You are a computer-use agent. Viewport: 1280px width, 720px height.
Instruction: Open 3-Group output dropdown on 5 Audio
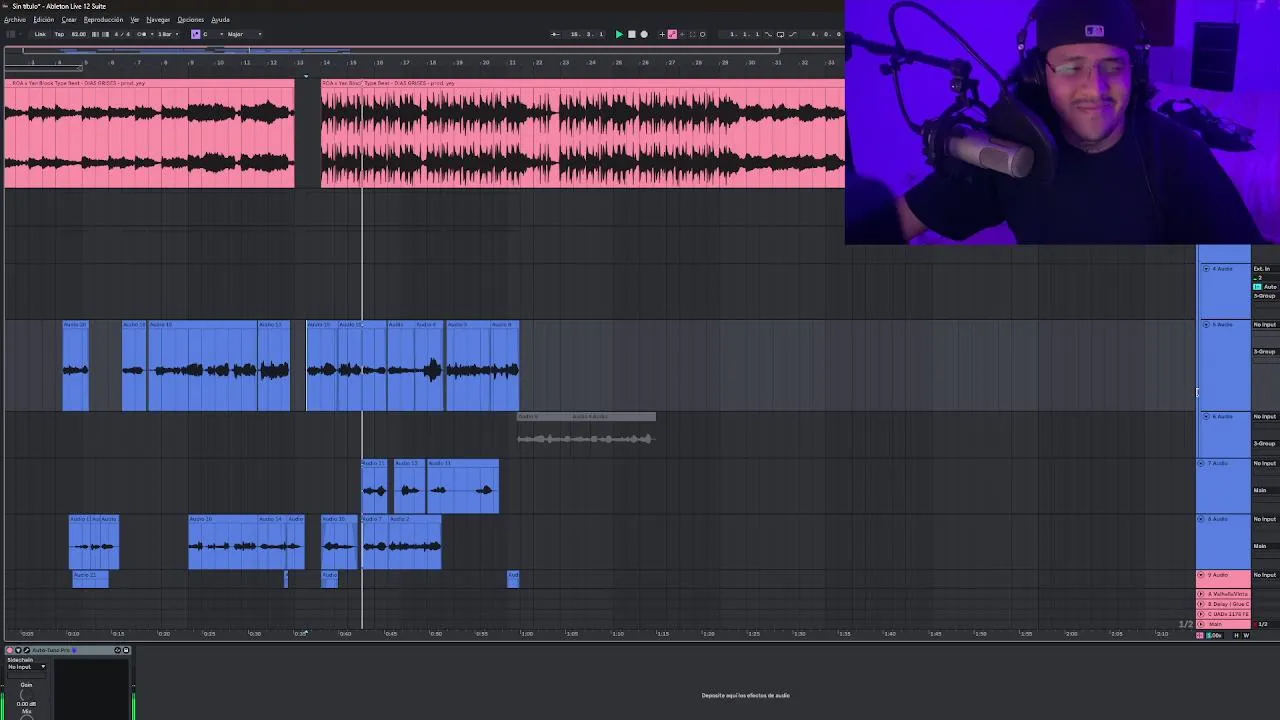(1266, 352)
